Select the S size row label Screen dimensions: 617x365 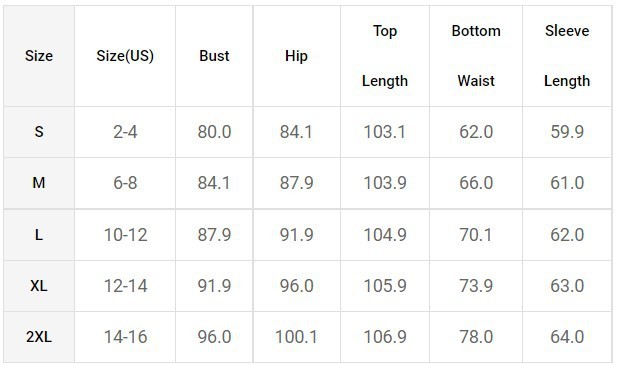tap(39, 132)
